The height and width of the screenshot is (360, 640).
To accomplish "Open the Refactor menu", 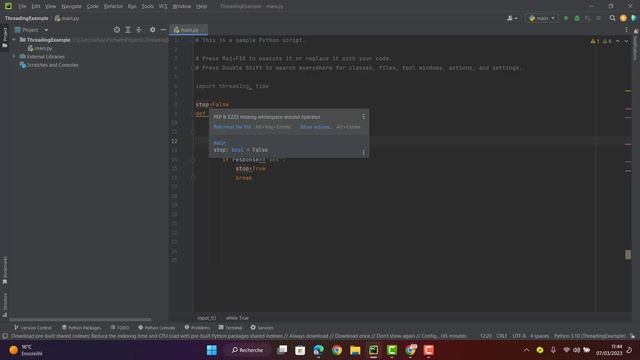I will [x=113, y=6].
